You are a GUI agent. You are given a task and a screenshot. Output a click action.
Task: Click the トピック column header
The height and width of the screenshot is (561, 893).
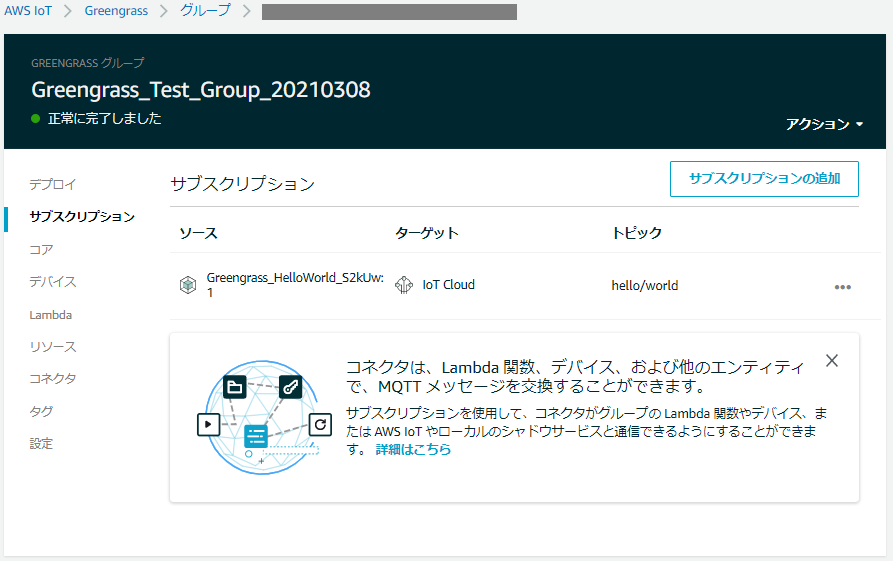637,233
